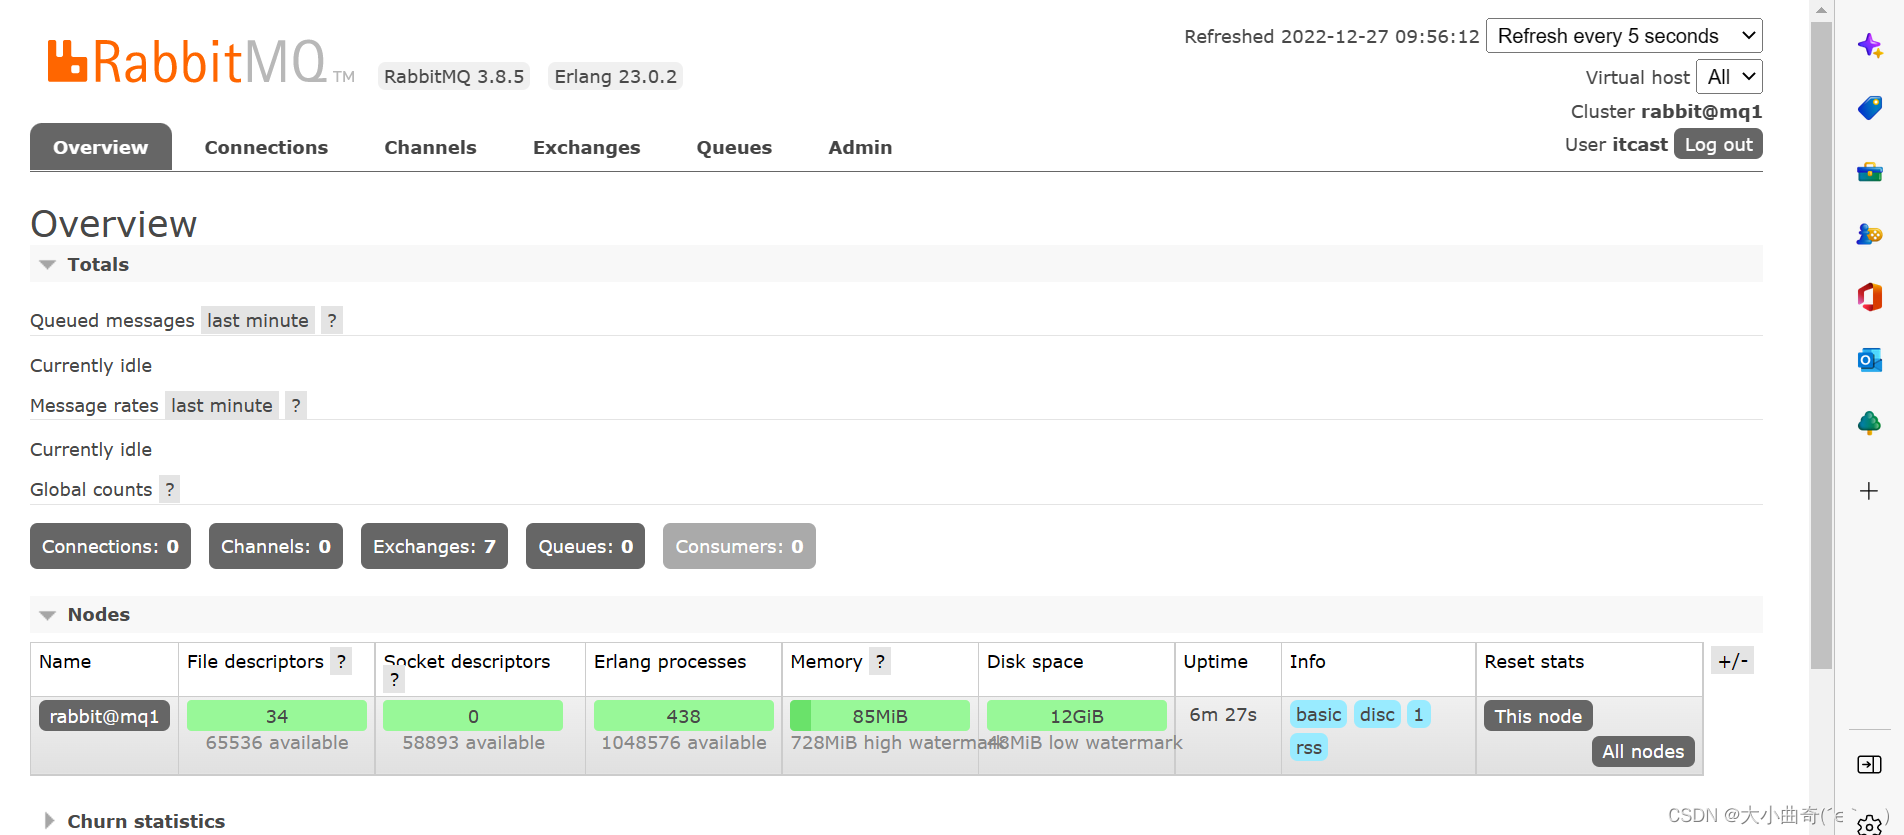Viewport: 1904px width, 835px height.
Task: Click the Erlang 23.0.2 version label
Action: coord(616,76)
